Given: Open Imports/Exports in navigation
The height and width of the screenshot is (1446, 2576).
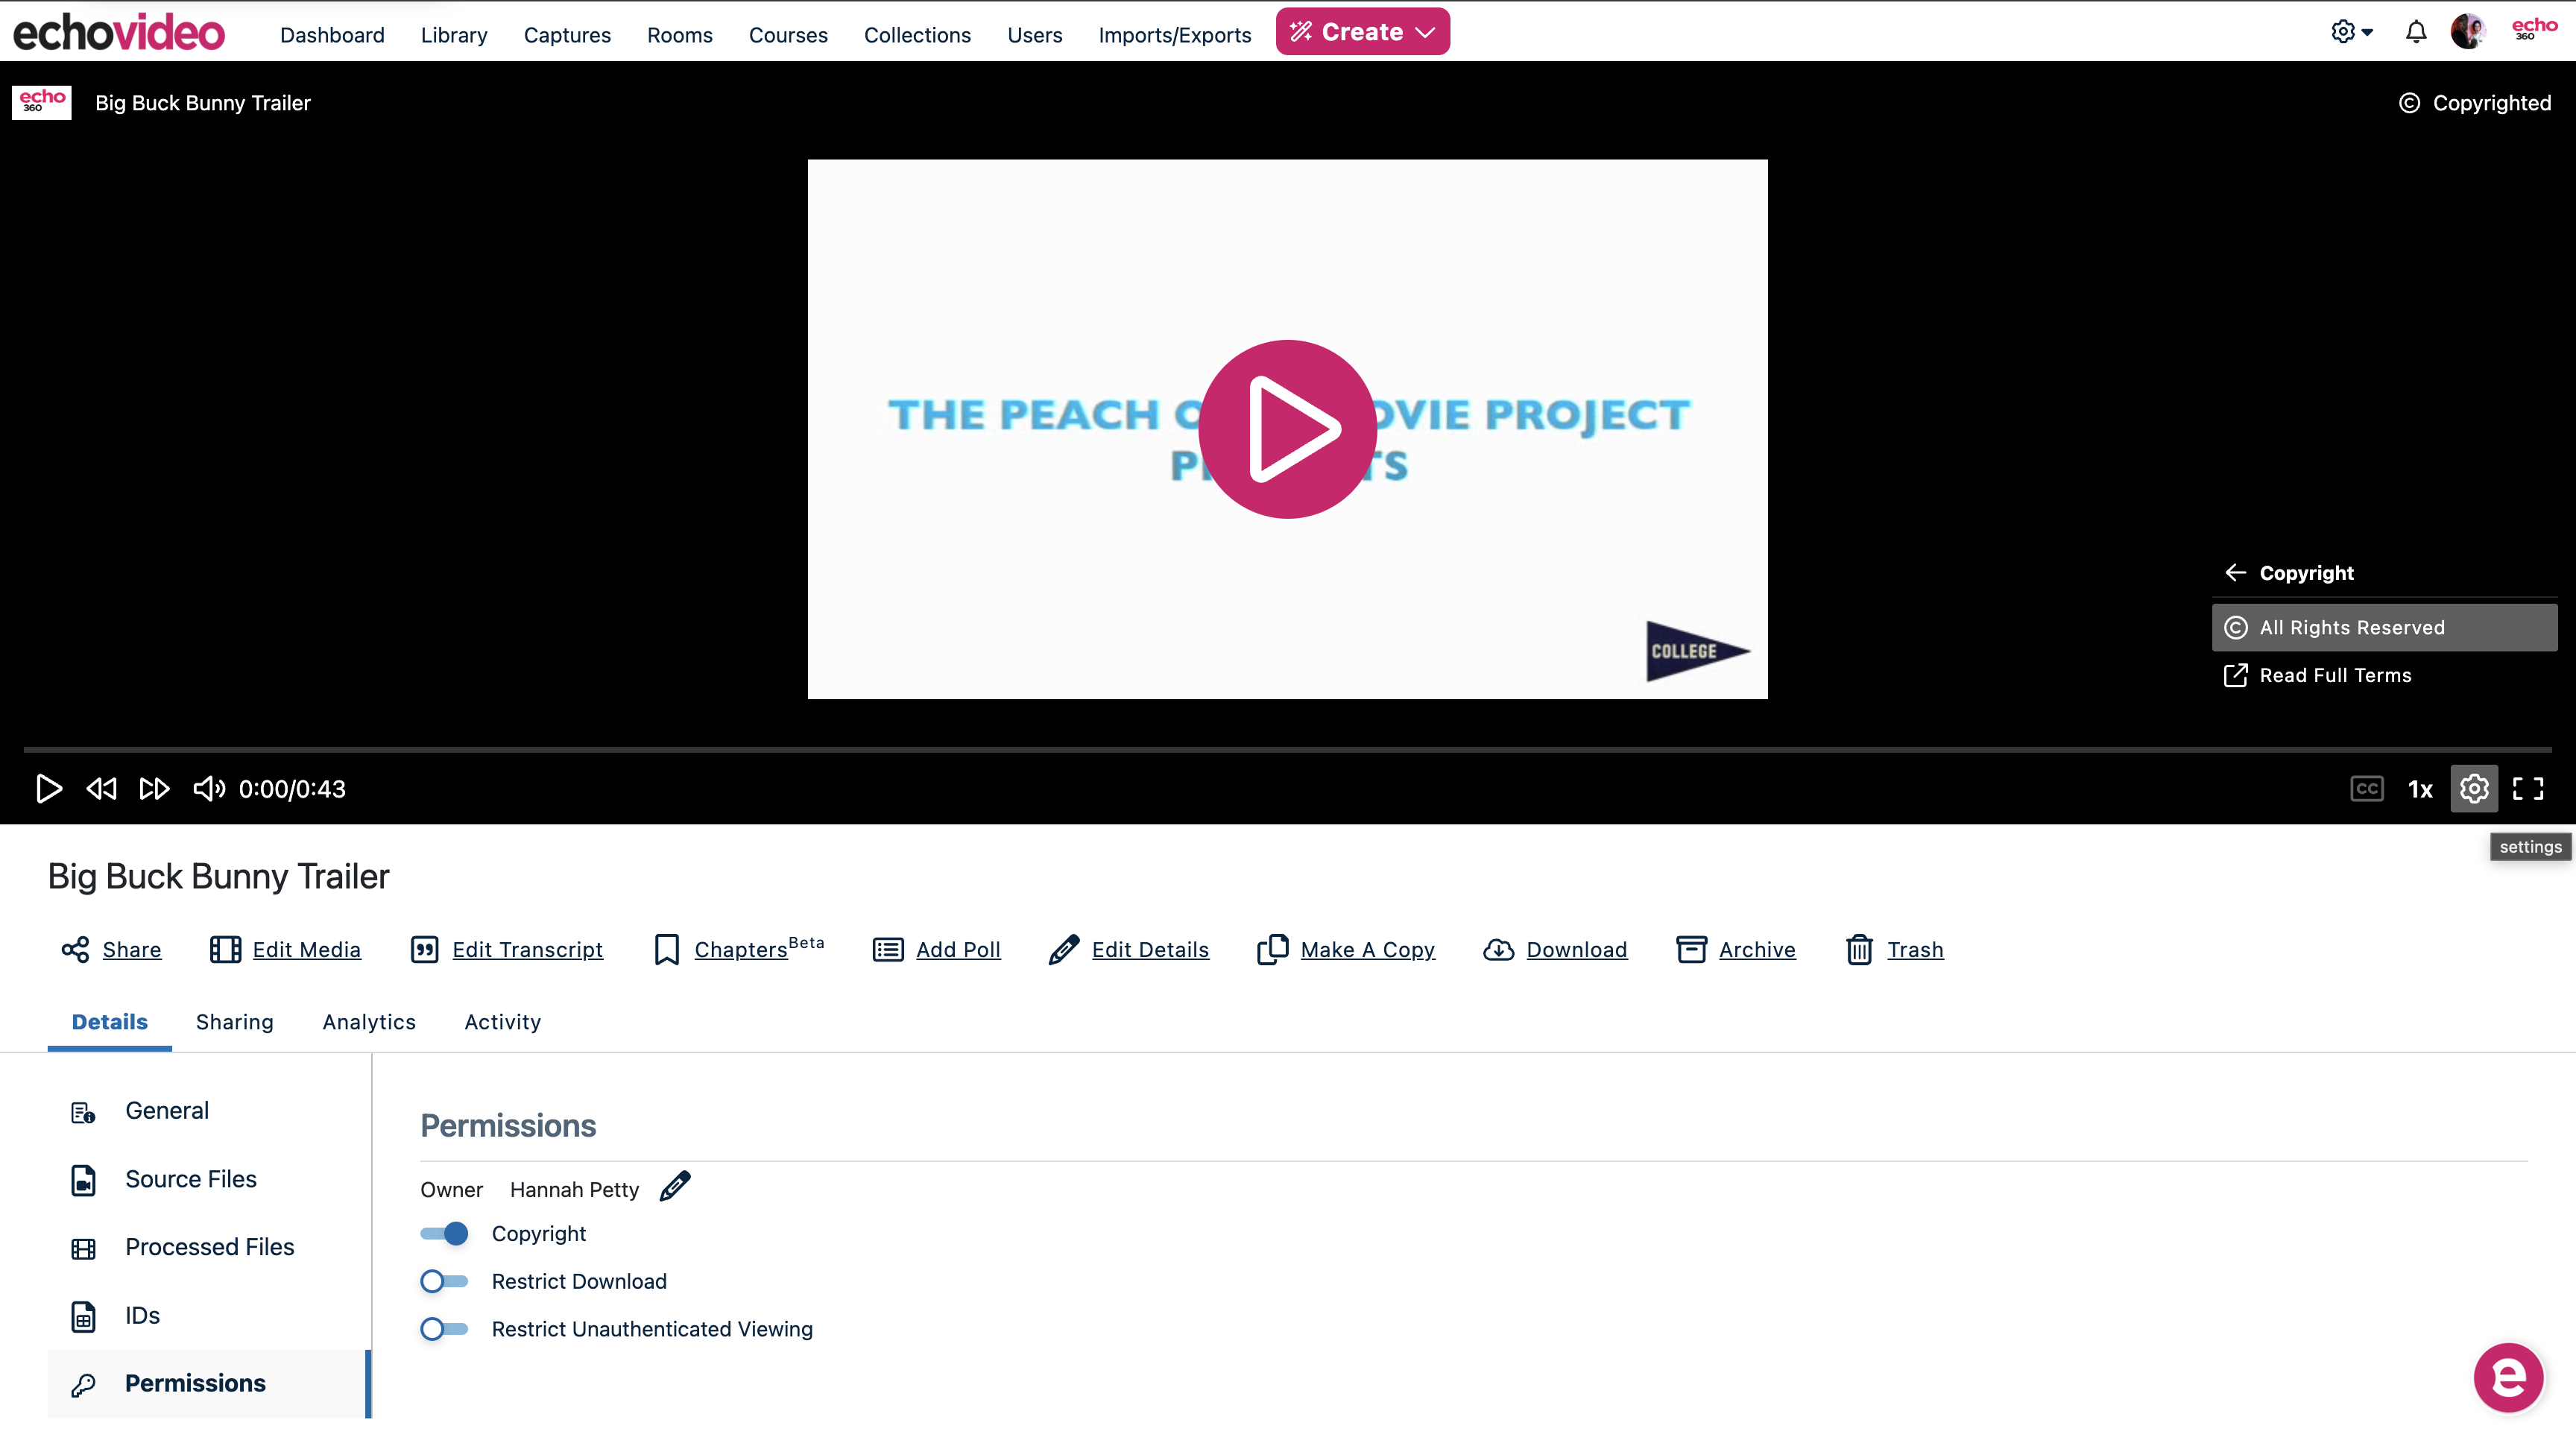Looking at the screenshot, I should (1174, 35).
